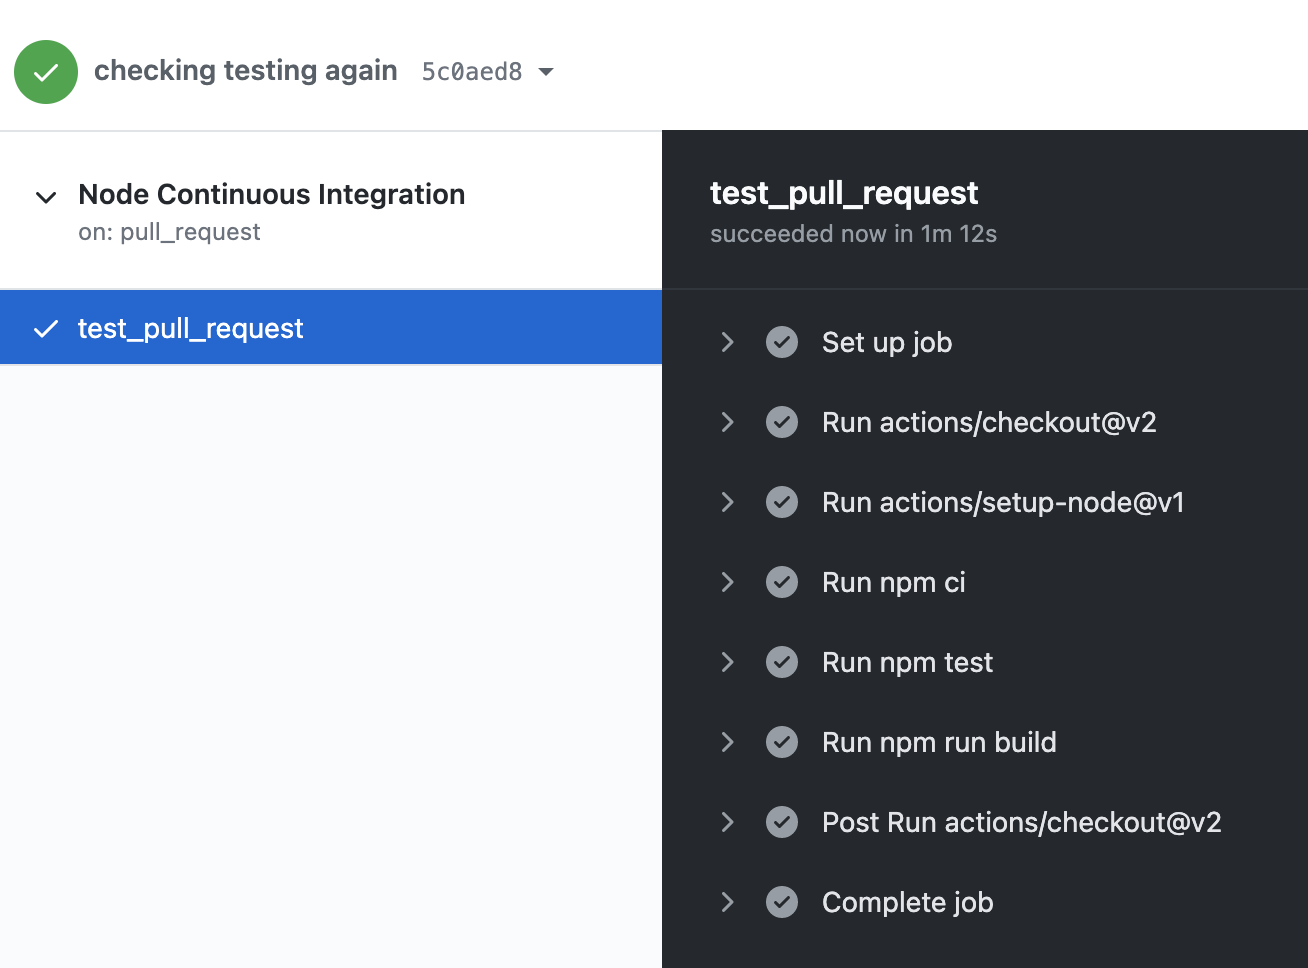The height and width of the screenshot is (968, 1308).
Task: Collapse the Node Continuous Integration workflow
Action: [x=46, y=197]
